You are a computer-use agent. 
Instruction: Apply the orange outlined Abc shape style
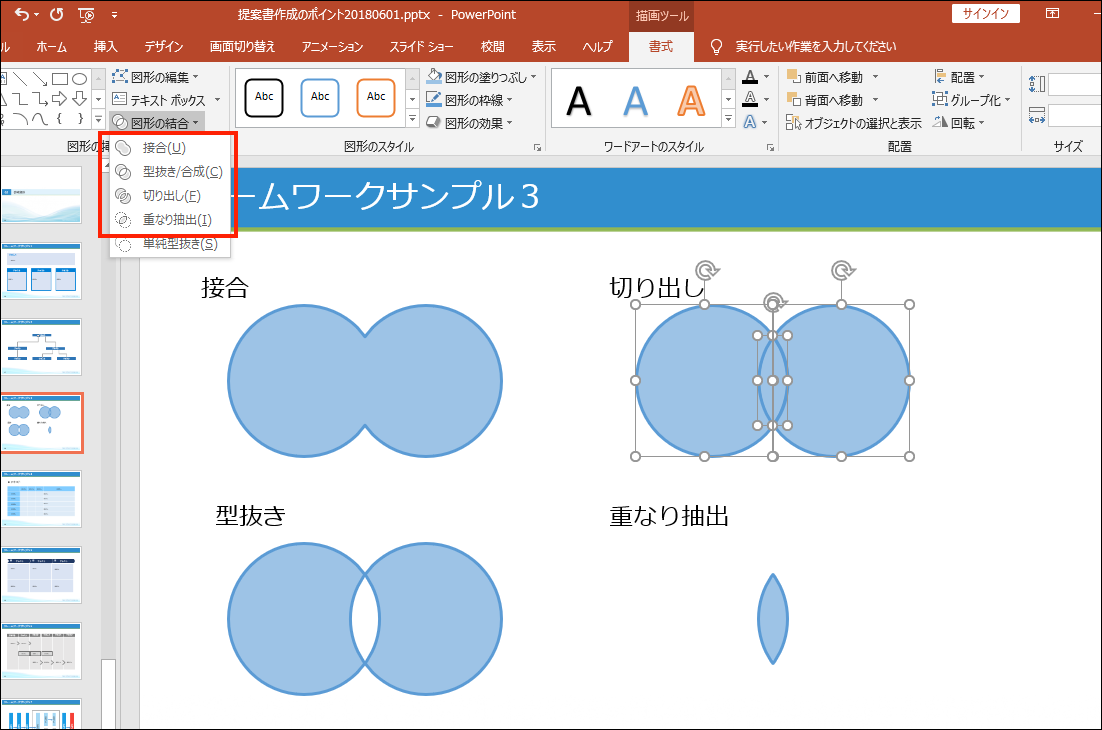pos(376,97)
